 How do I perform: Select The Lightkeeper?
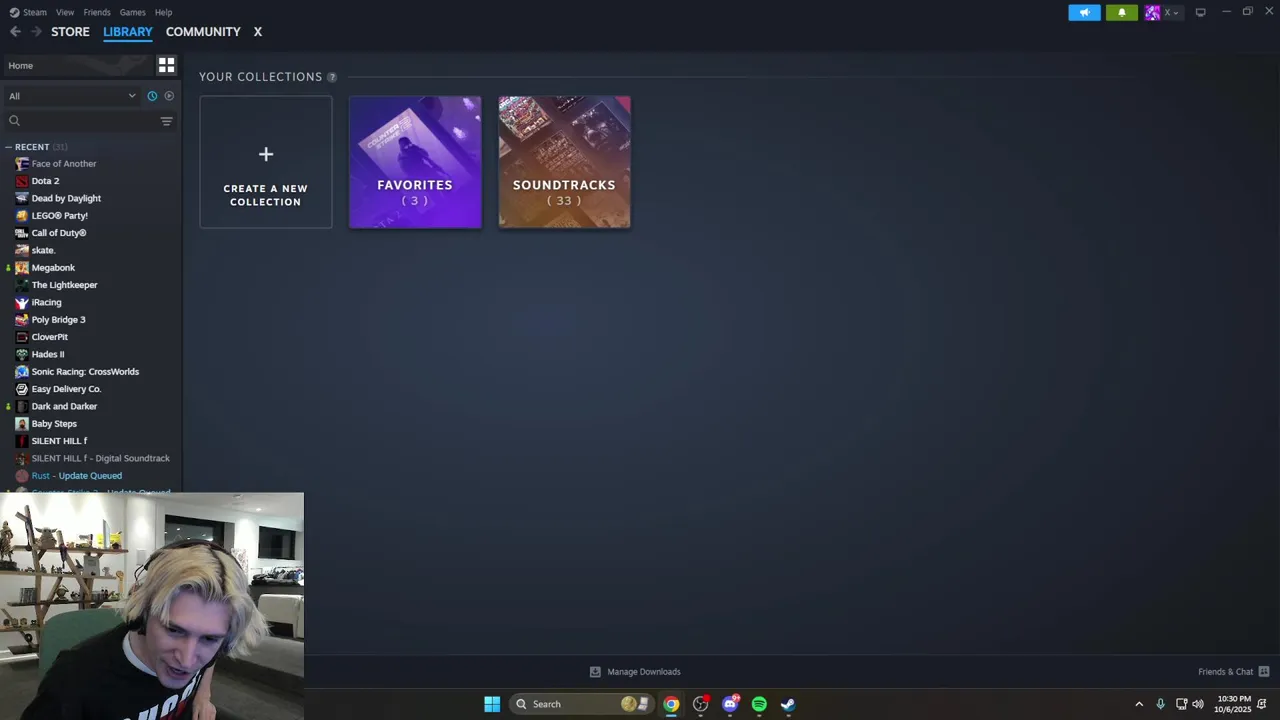(65, 285)
